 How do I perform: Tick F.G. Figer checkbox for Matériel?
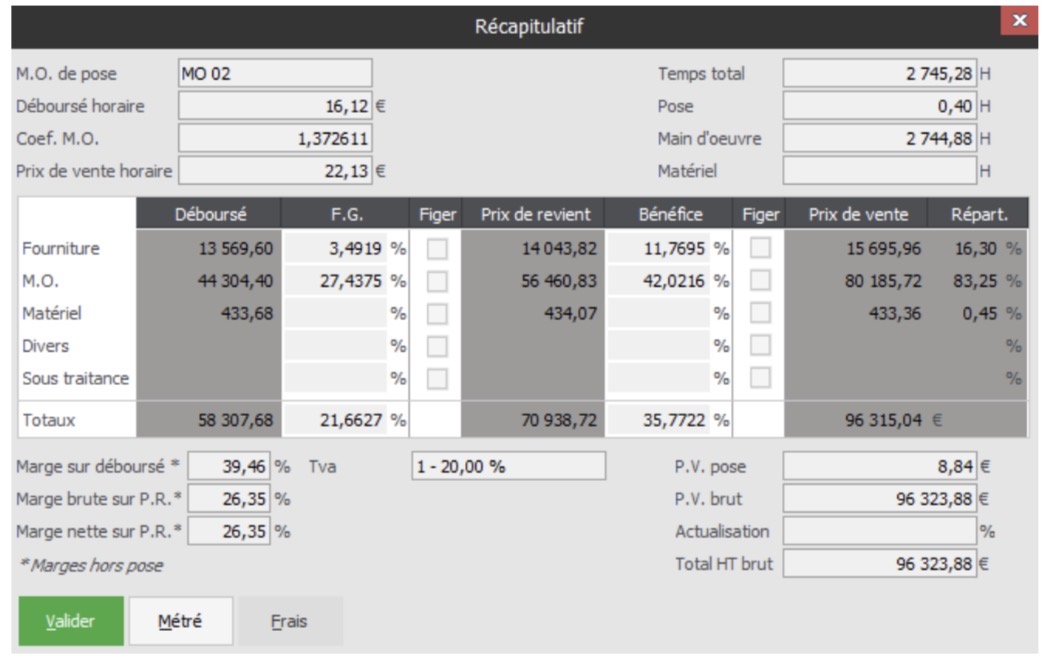pos(437,314)
